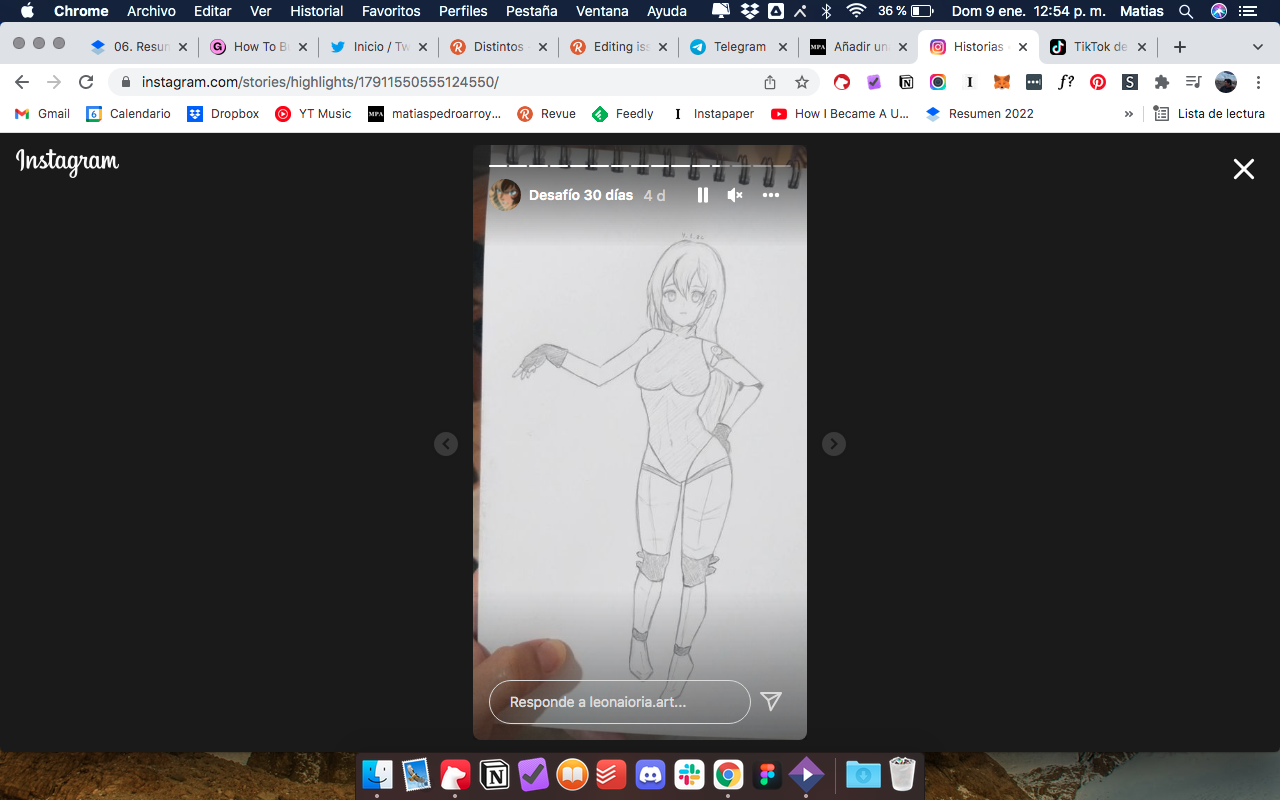Open the Historial menu
1280x800 pixels.
317,11
